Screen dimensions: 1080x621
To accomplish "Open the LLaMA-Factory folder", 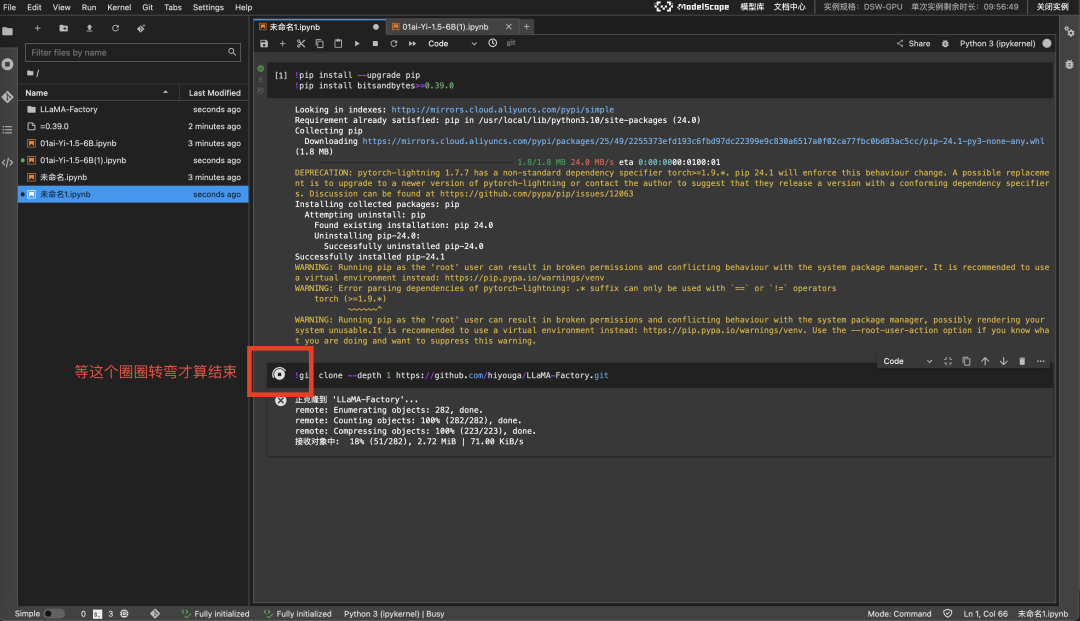I will 133,109.
